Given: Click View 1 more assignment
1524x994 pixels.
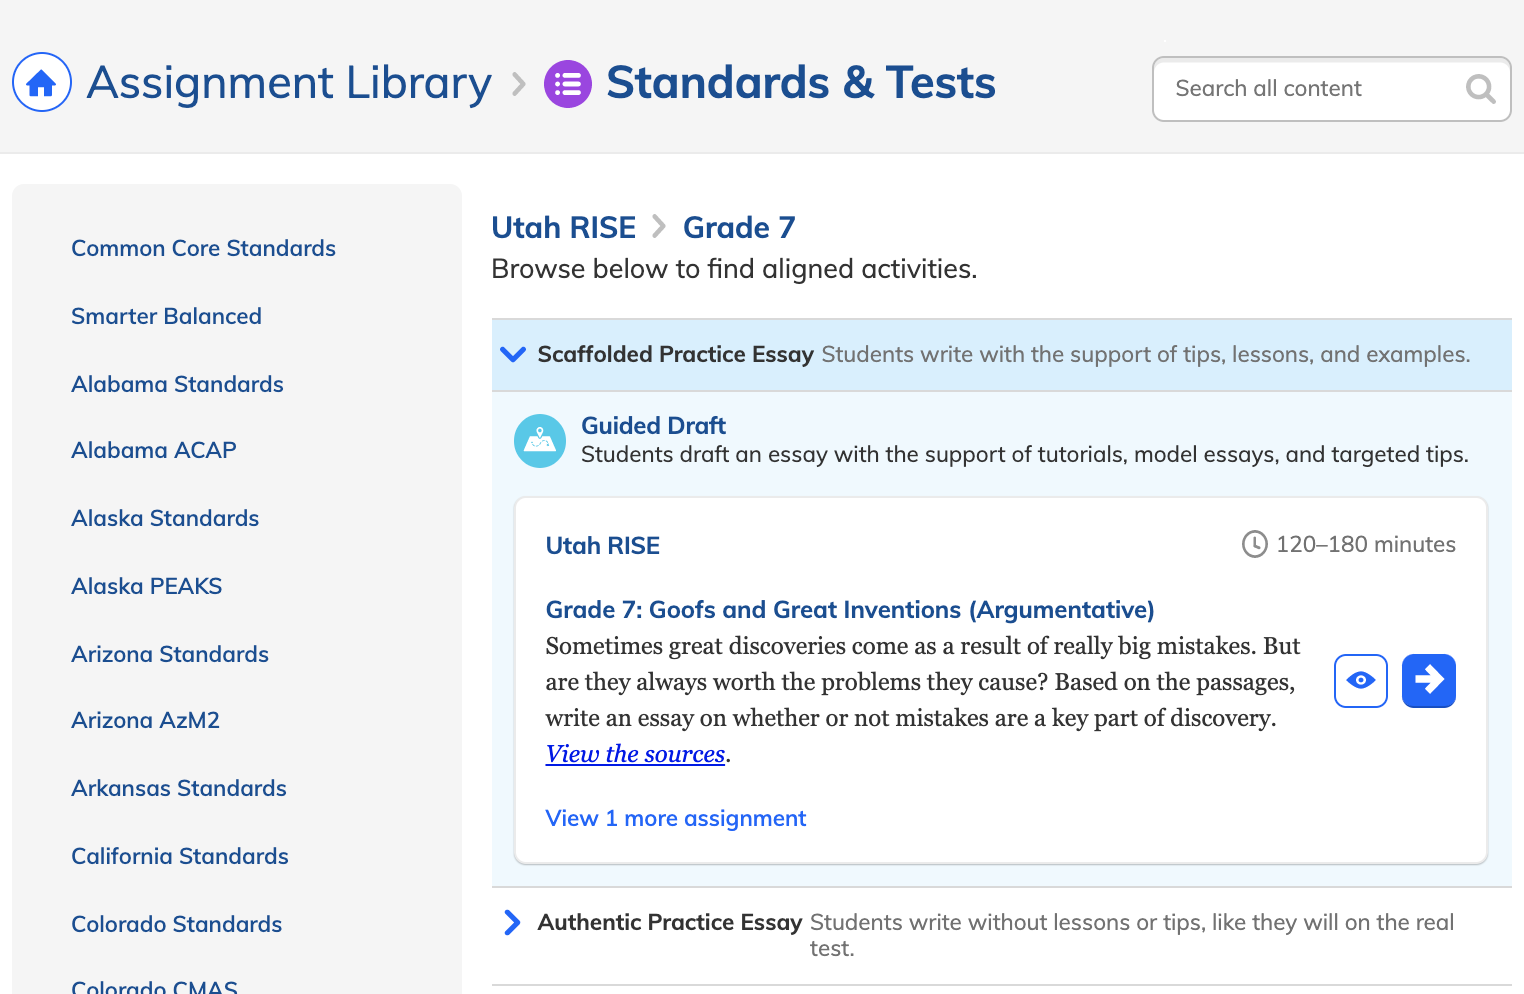Looking at the screenshot, I should pos(676,818).
